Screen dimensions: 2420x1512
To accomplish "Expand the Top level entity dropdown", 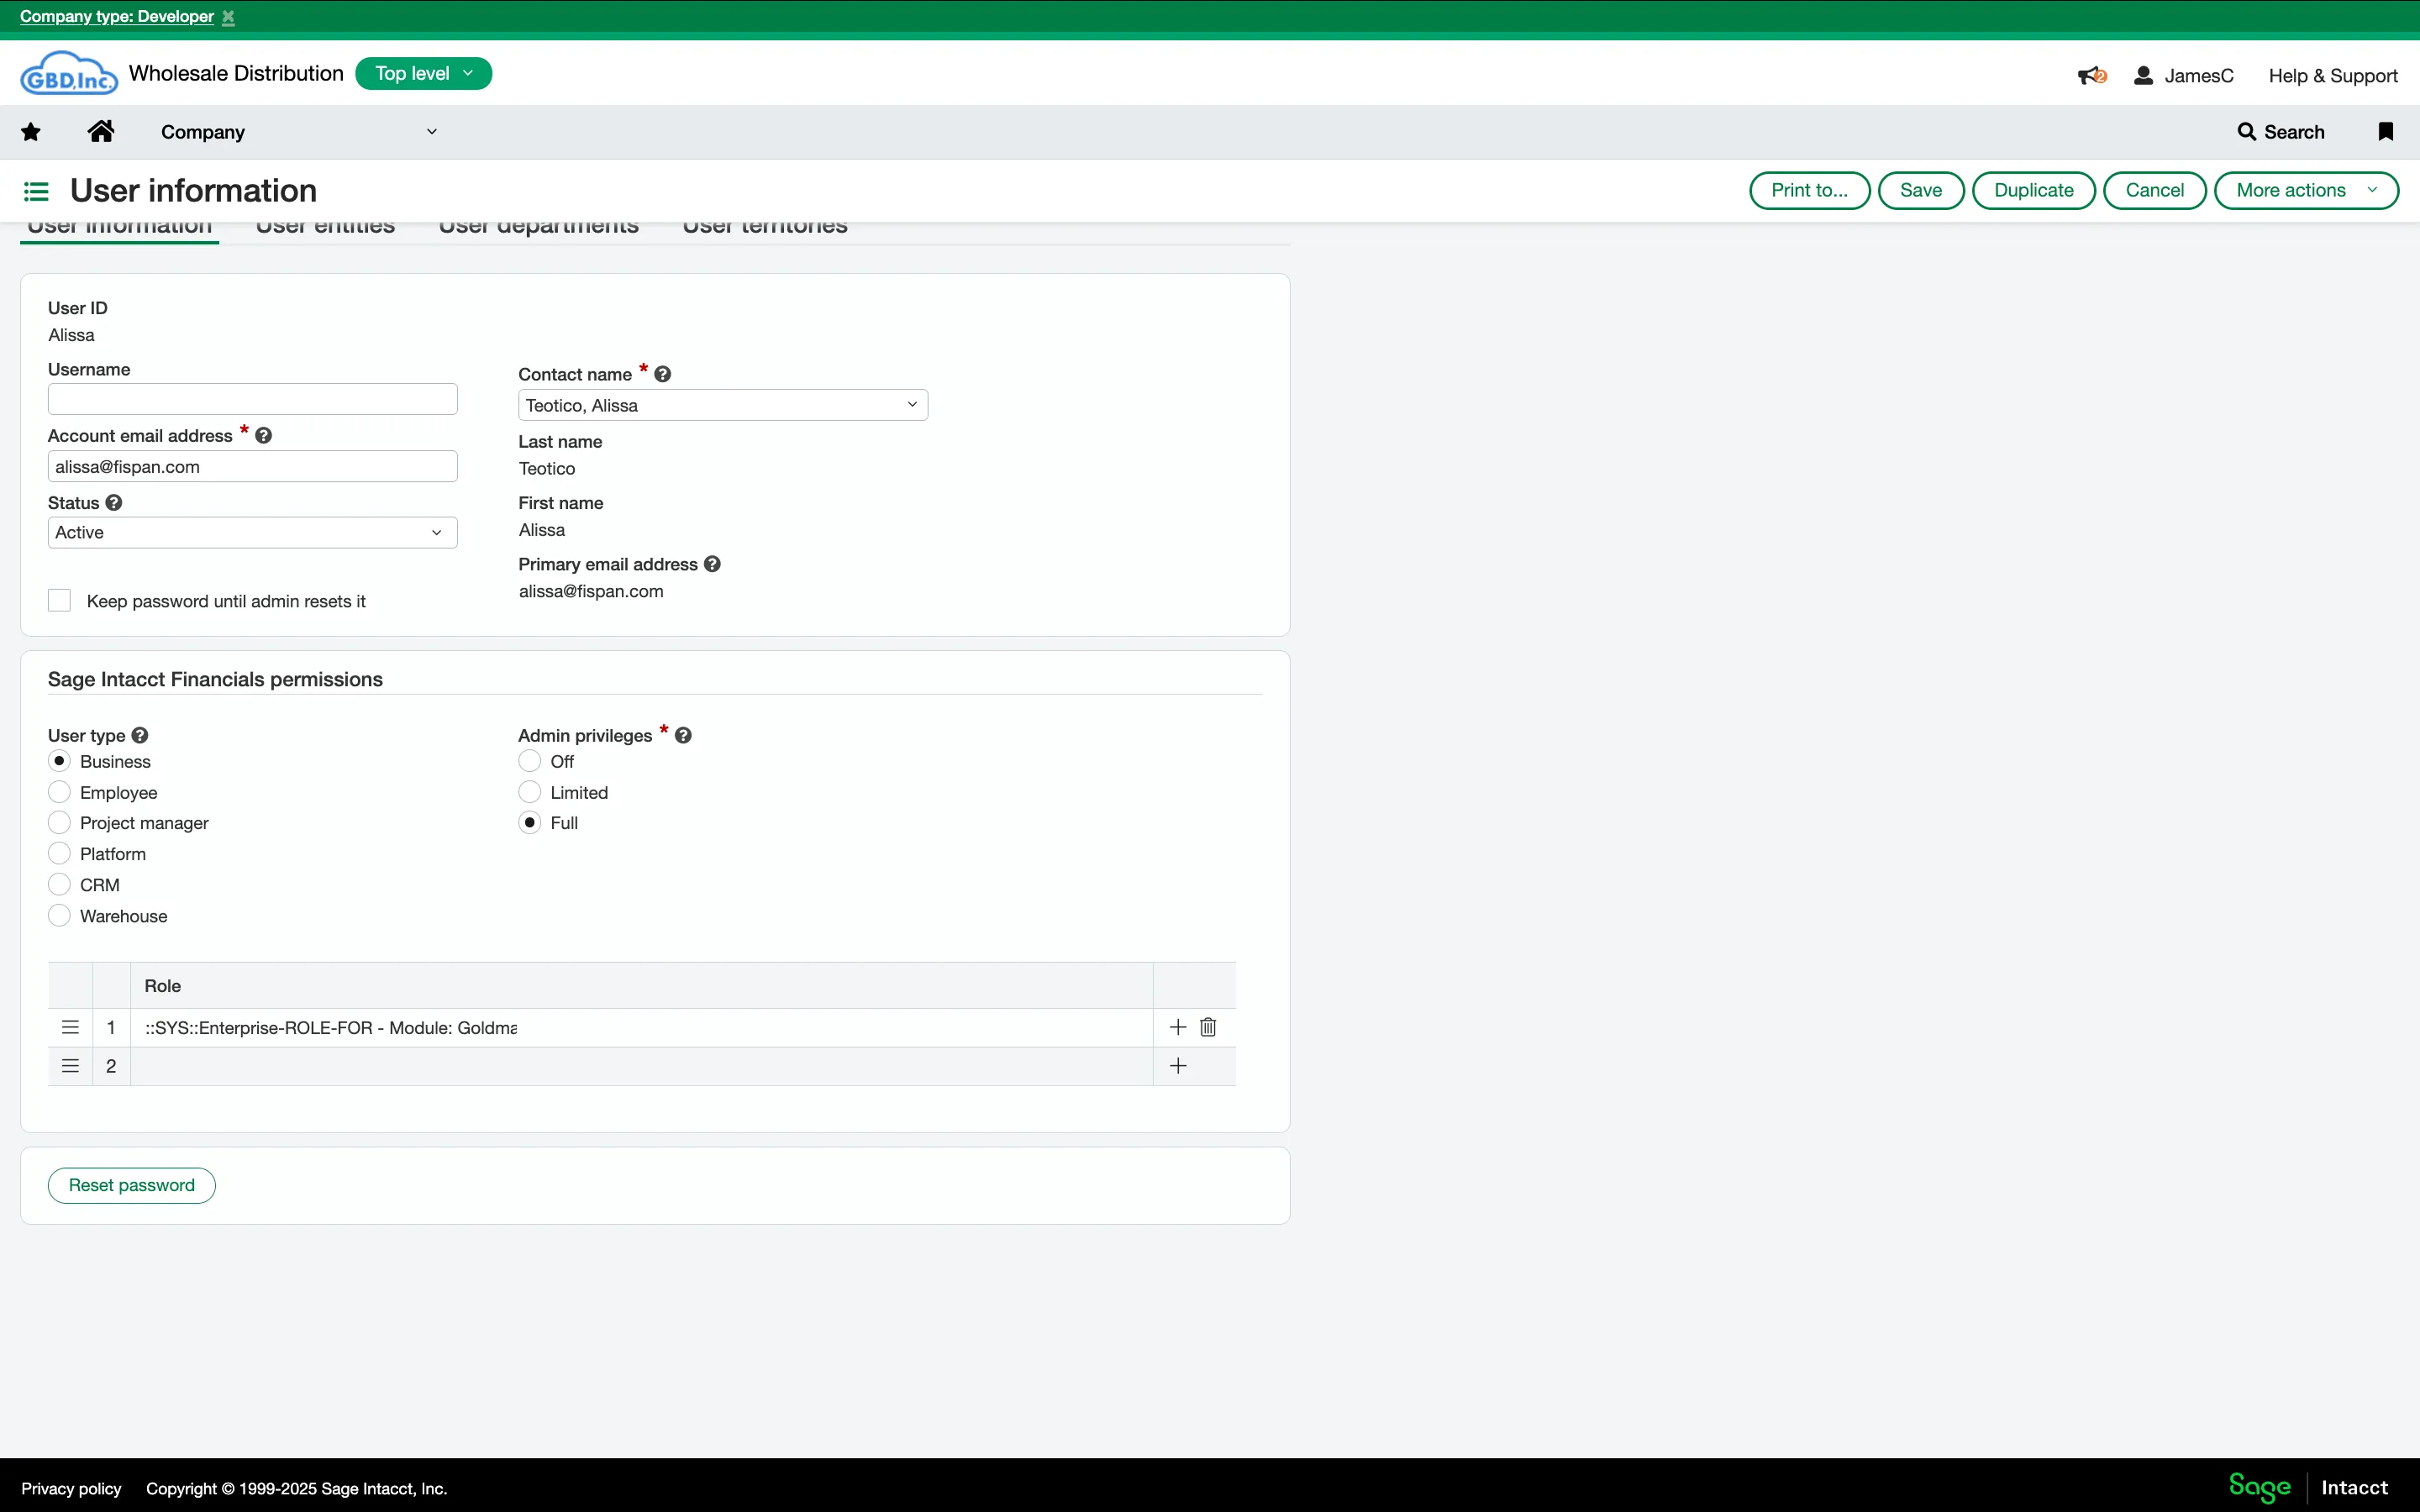I will [x=424, y=74].
